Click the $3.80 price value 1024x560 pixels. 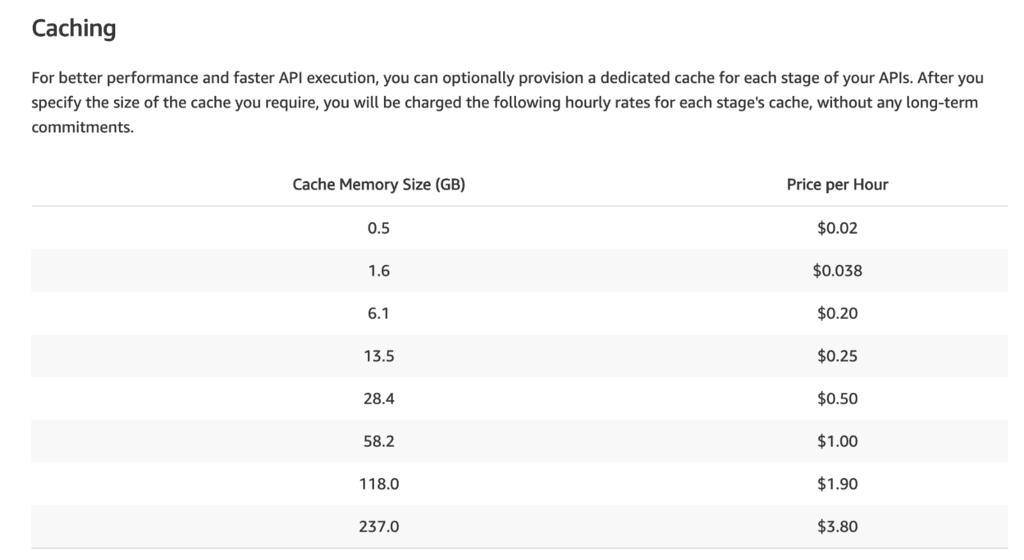837,526
